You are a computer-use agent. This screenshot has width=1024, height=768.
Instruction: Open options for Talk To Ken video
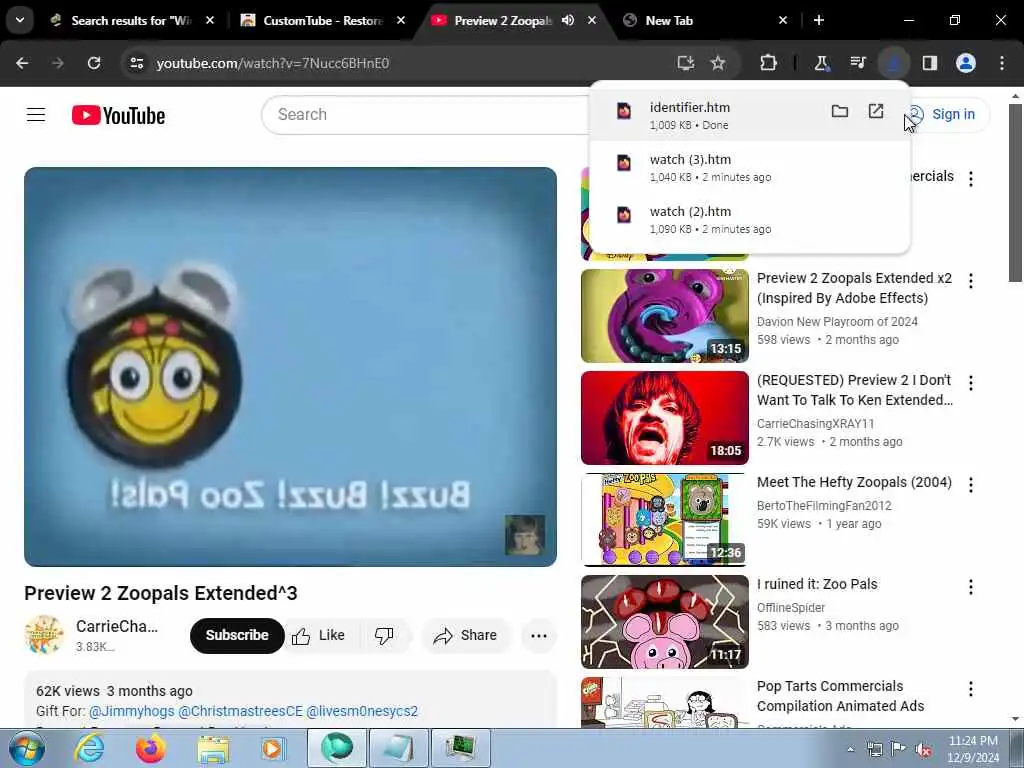point(971,383)
